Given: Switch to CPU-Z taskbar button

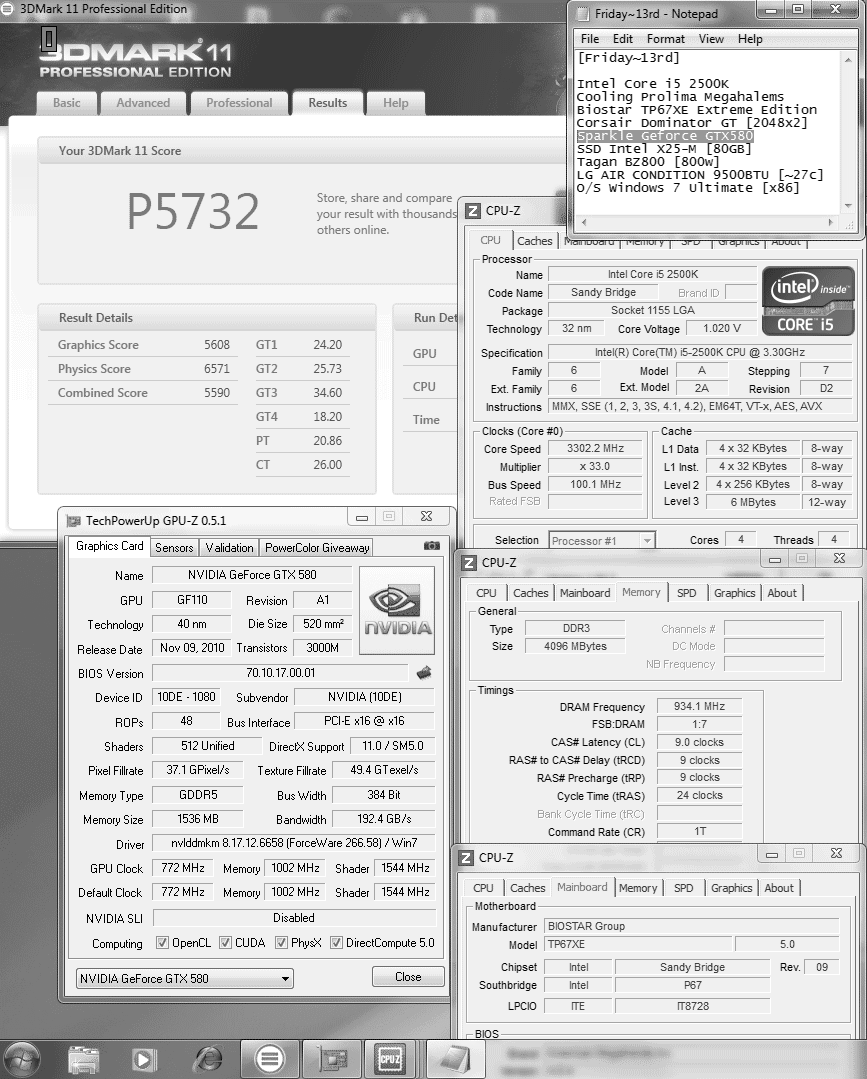Looking at the screenshot, I should pos(391,1059).
